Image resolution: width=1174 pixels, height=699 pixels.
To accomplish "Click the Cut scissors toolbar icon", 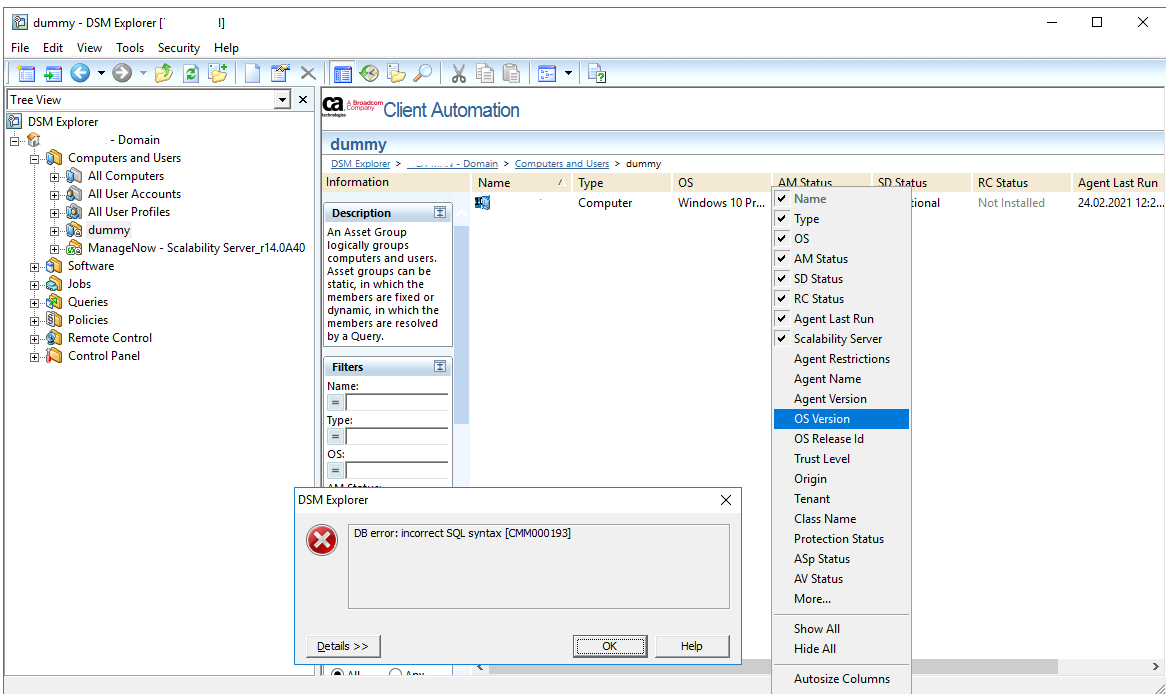I will 458,73.
